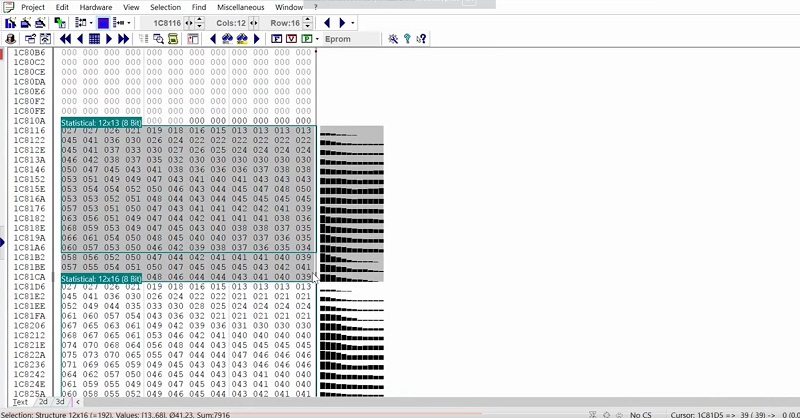
Task: Click left arrow before binoculars icons
Action: (213, 39)
